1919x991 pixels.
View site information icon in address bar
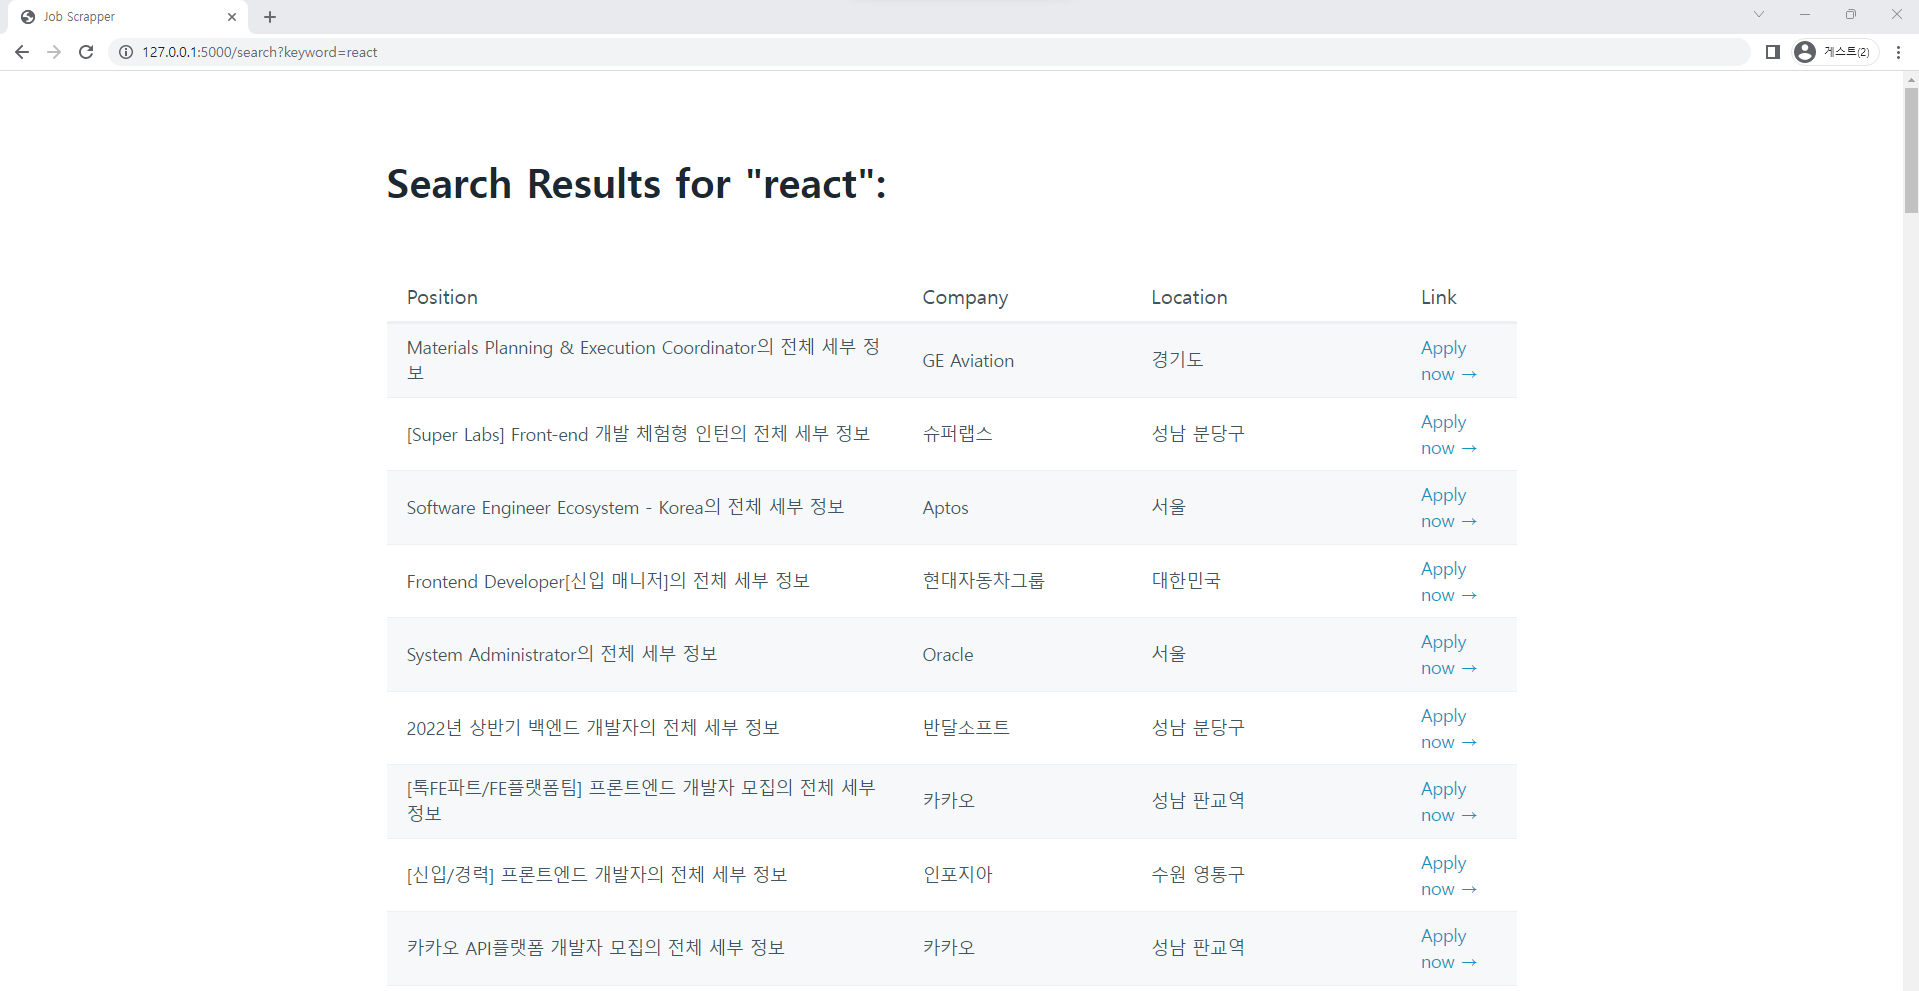pyautogui.click(x=126, y=52)
